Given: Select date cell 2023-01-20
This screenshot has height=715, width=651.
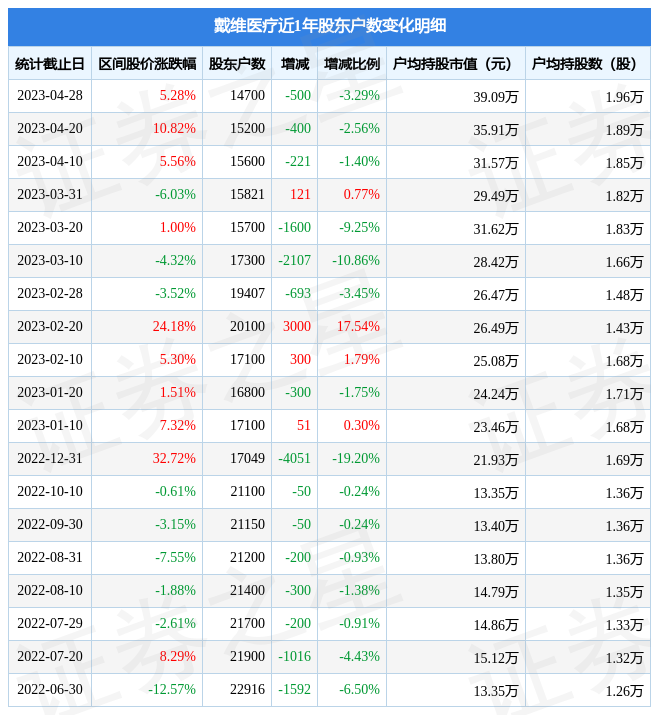Looking at the screenshot, I should 50,392.
